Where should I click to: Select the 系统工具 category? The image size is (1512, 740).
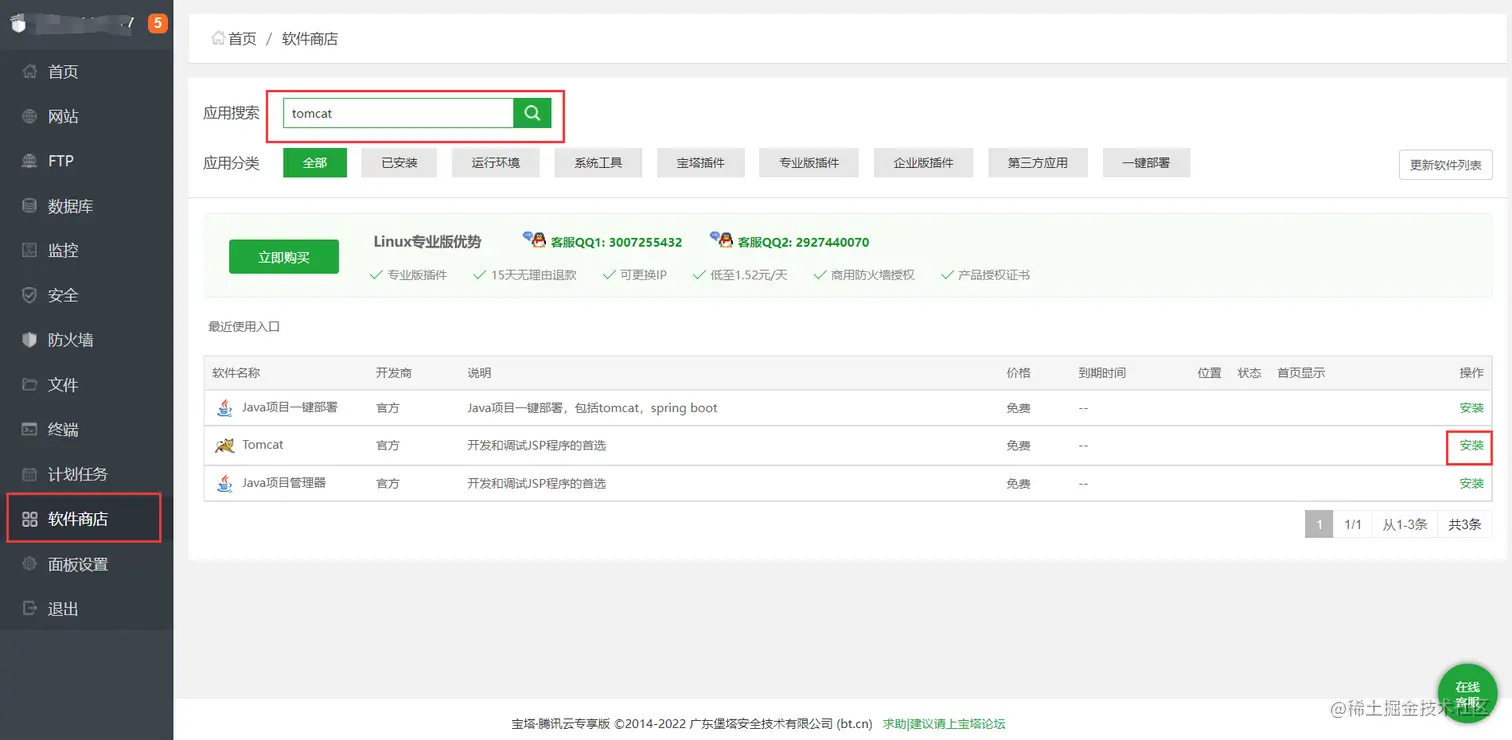[x=598, y=163]
